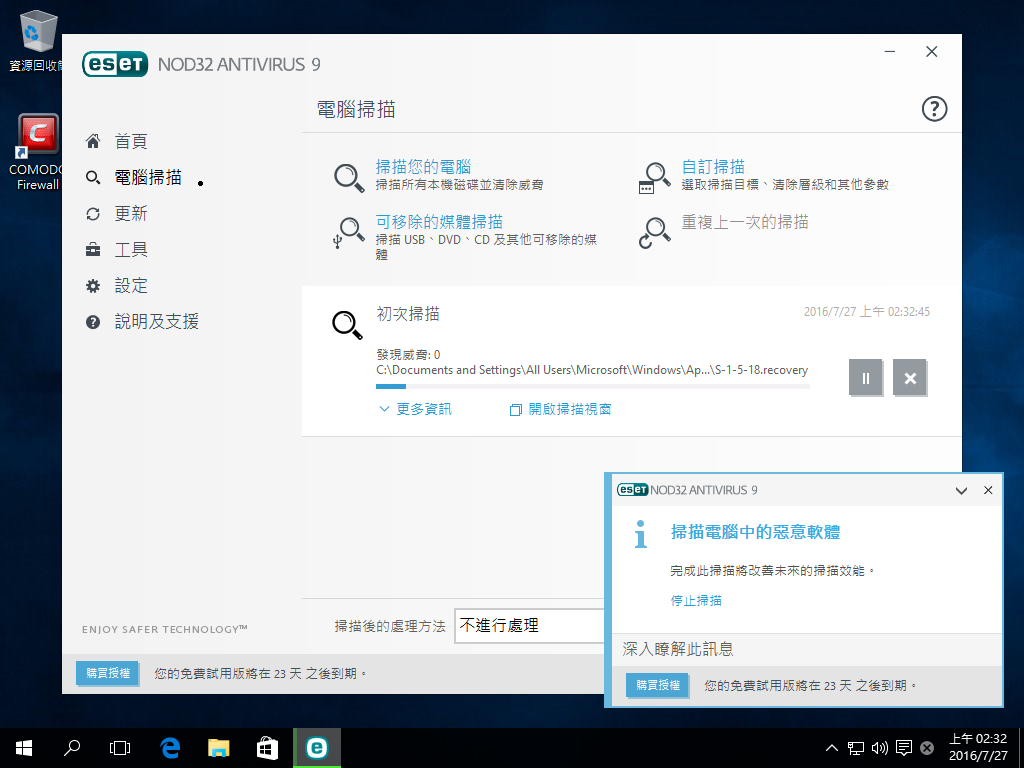This screenshot has height=768, width=1024.
Task: Click the toolbox icon beside 工具
Action: coord(93,249)
